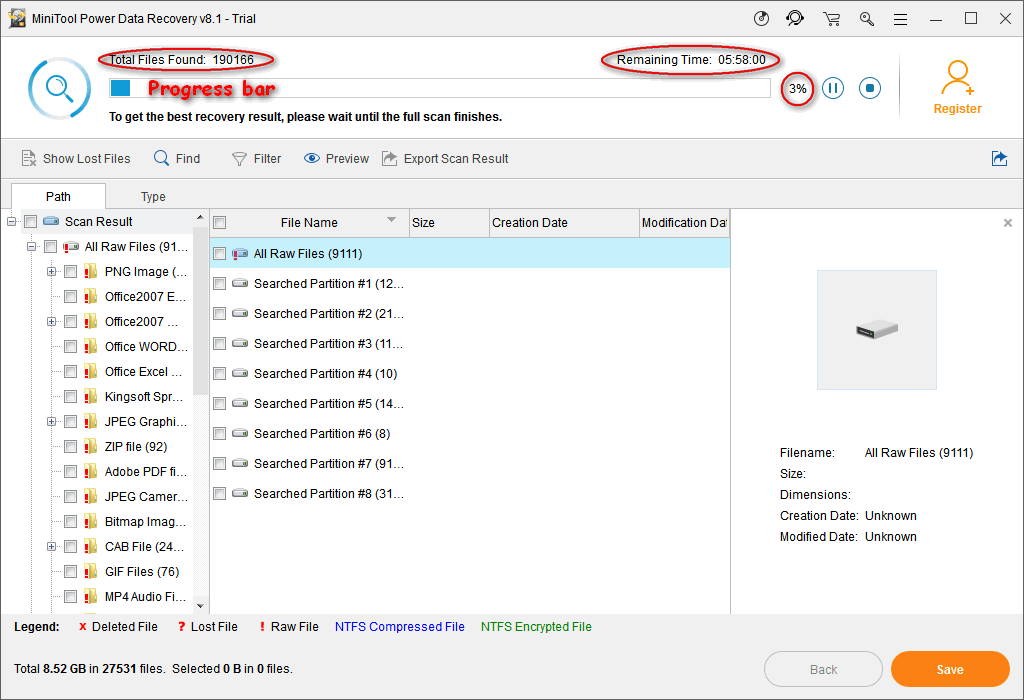
Task: Select the Path tab
Action: [58, 197]
